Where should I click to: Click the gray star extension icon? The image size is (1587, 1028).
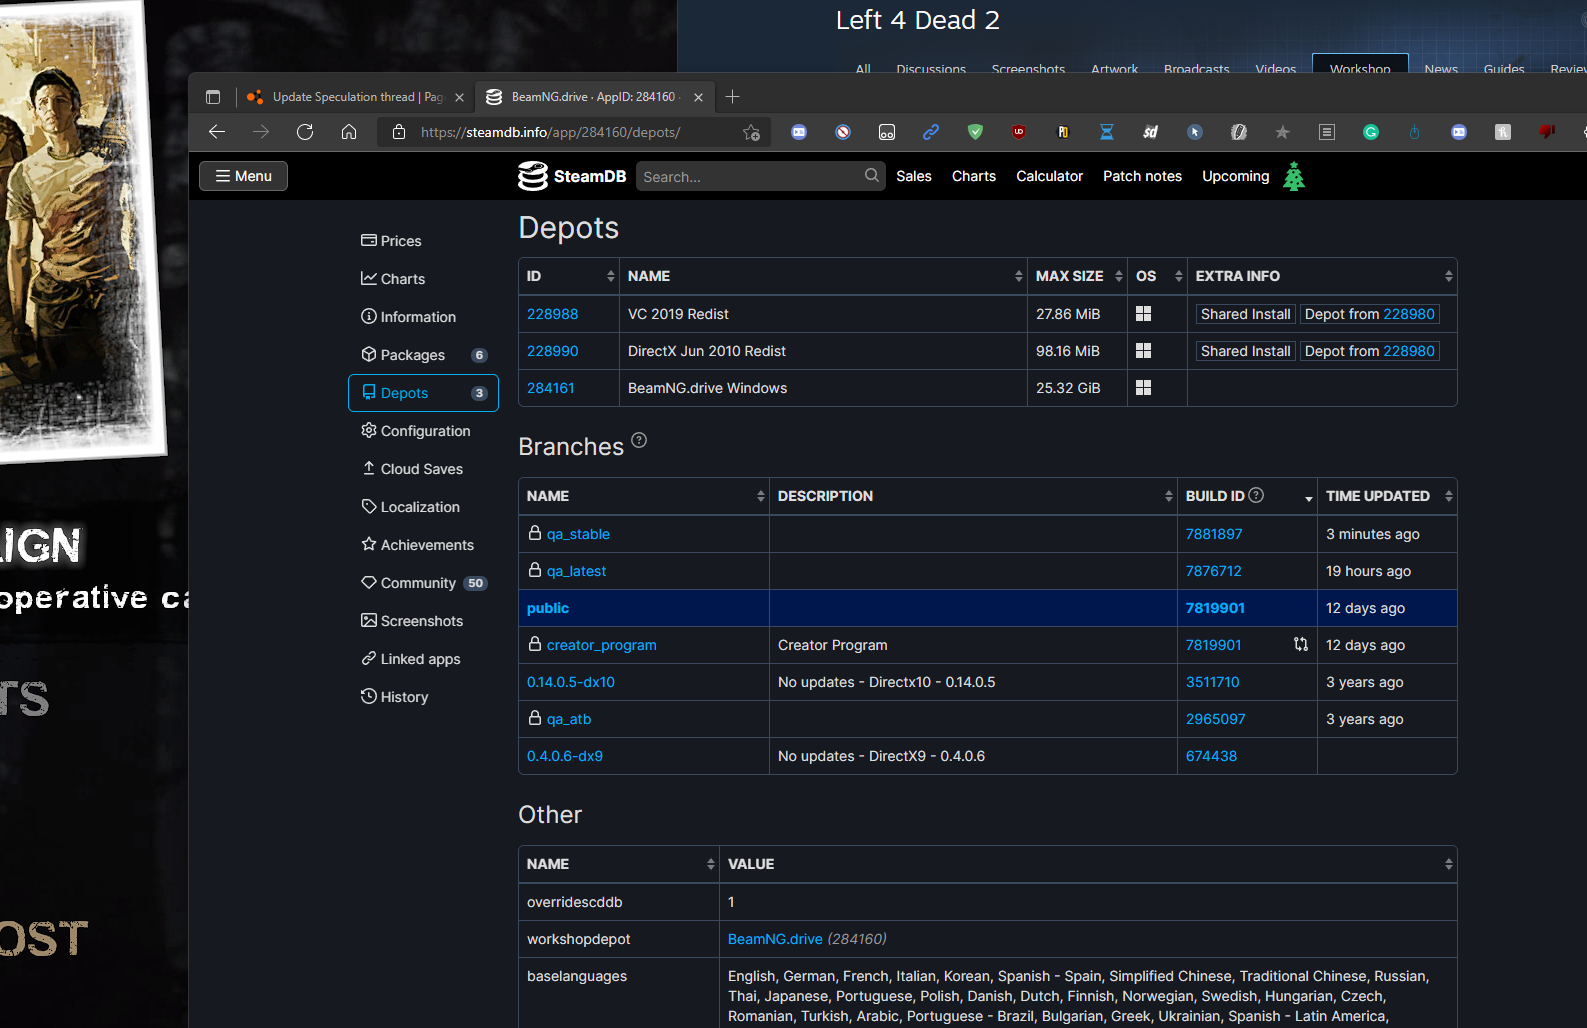pyautogui.click(x=1283, y=132)
